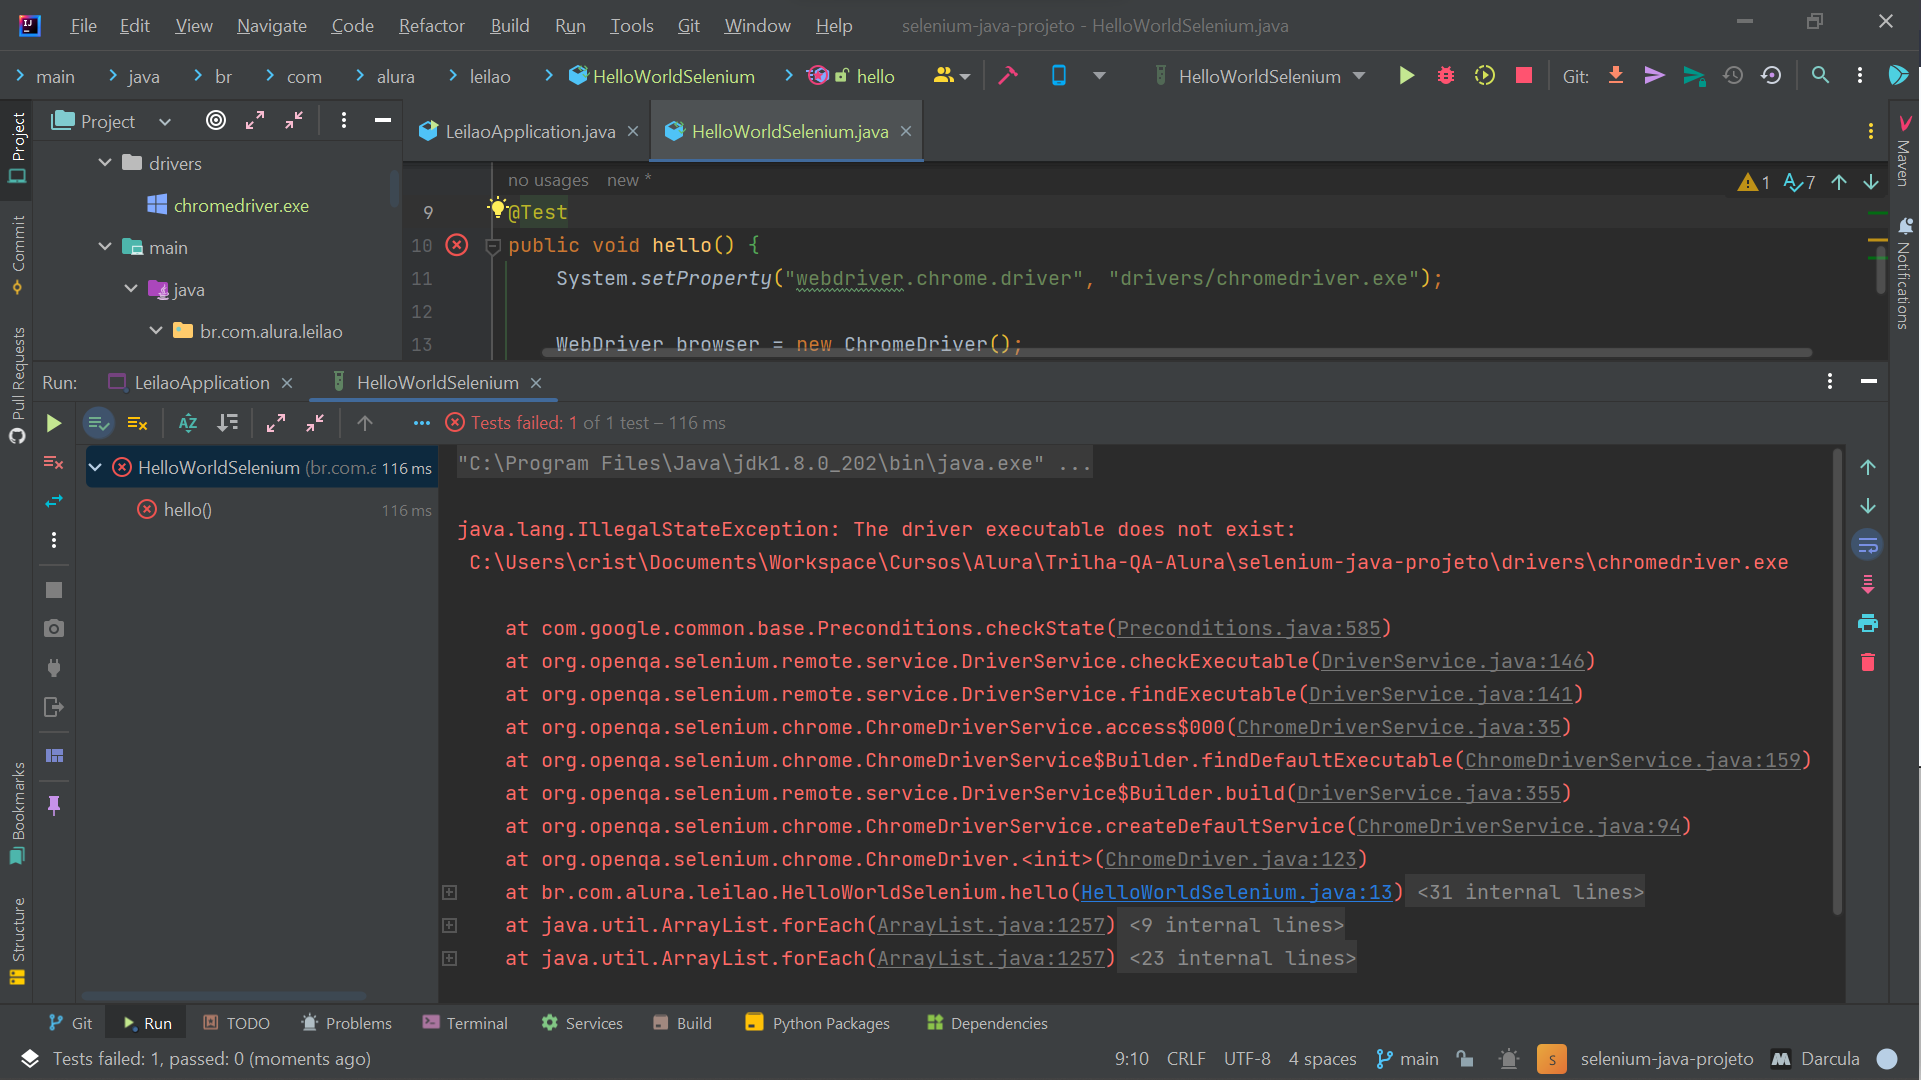
Task: Click the Git update project arrow icon
Action: [1615, 76]
